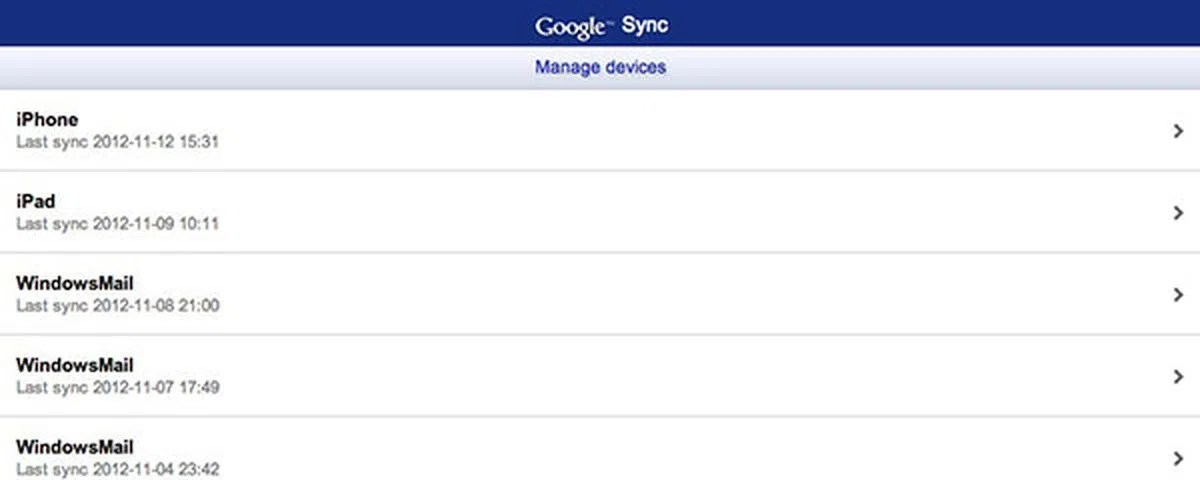Open chevron for WindowsMail synced 2012-11-04
Viewport: 1200px width, 480px height.
(1178, 458)
